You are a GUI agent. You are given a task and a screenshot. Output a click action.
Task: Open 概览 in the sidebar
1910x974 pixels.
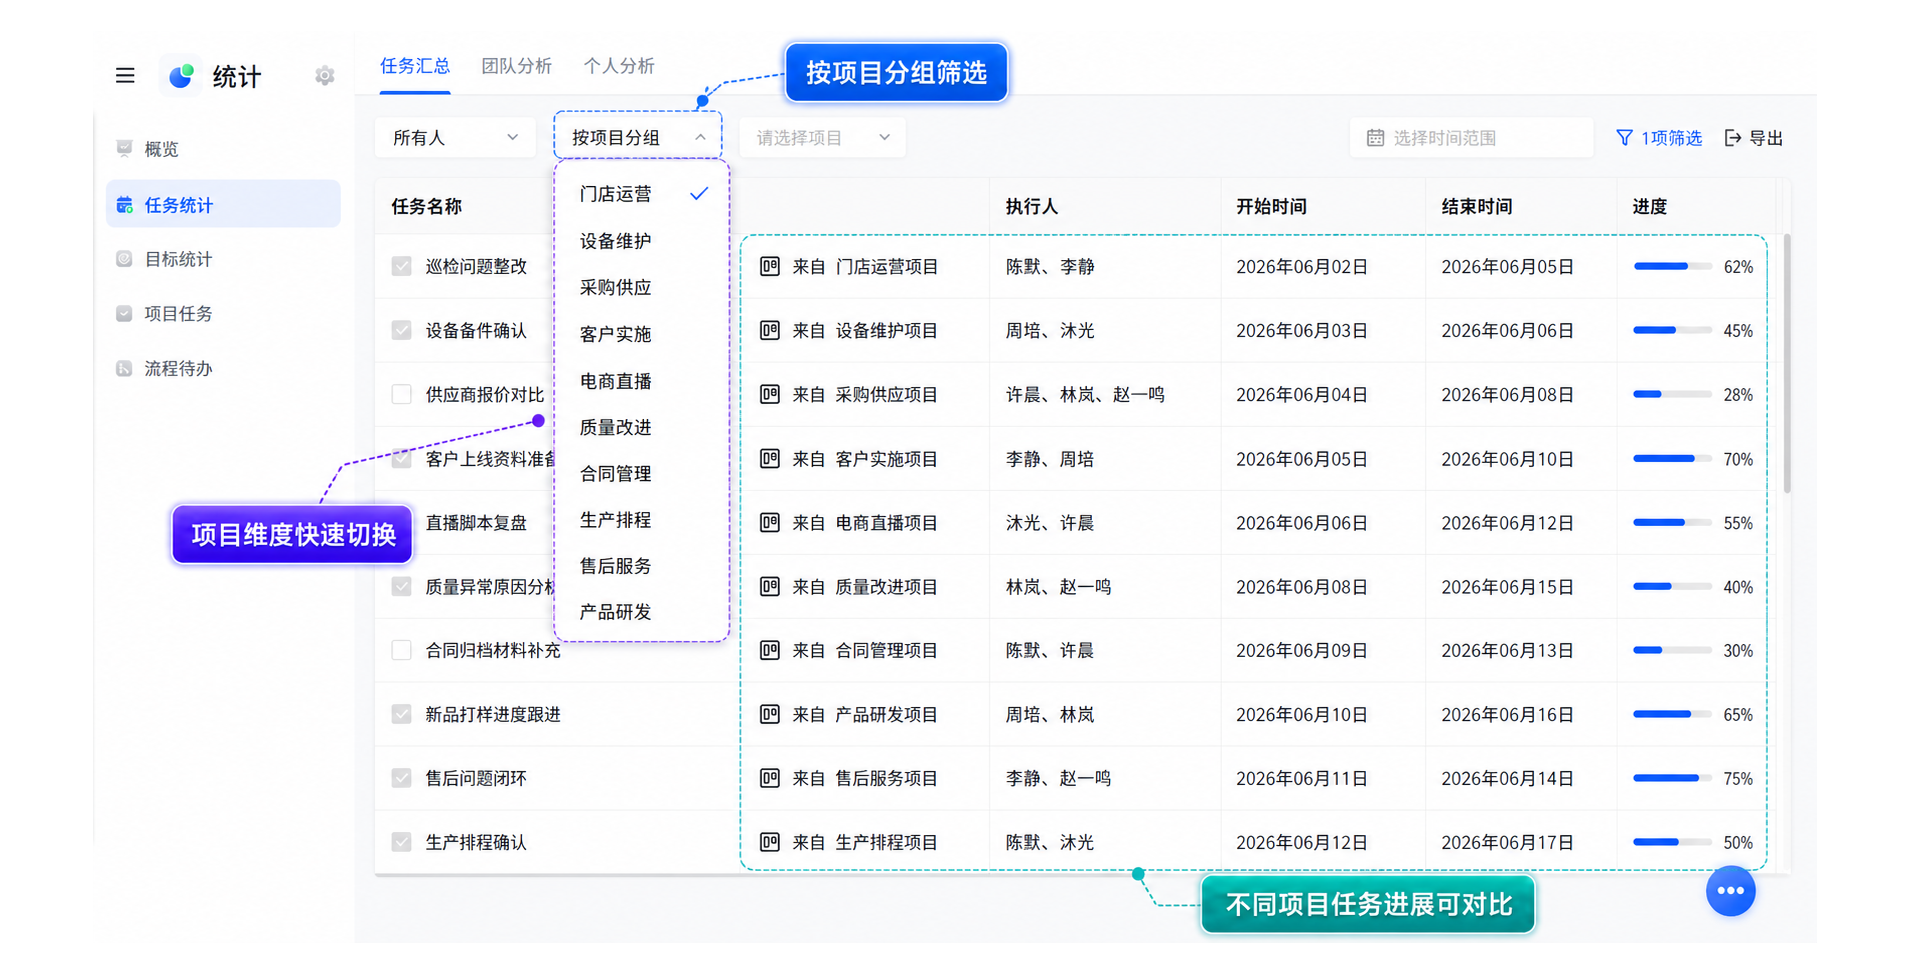tap(223, 149)
